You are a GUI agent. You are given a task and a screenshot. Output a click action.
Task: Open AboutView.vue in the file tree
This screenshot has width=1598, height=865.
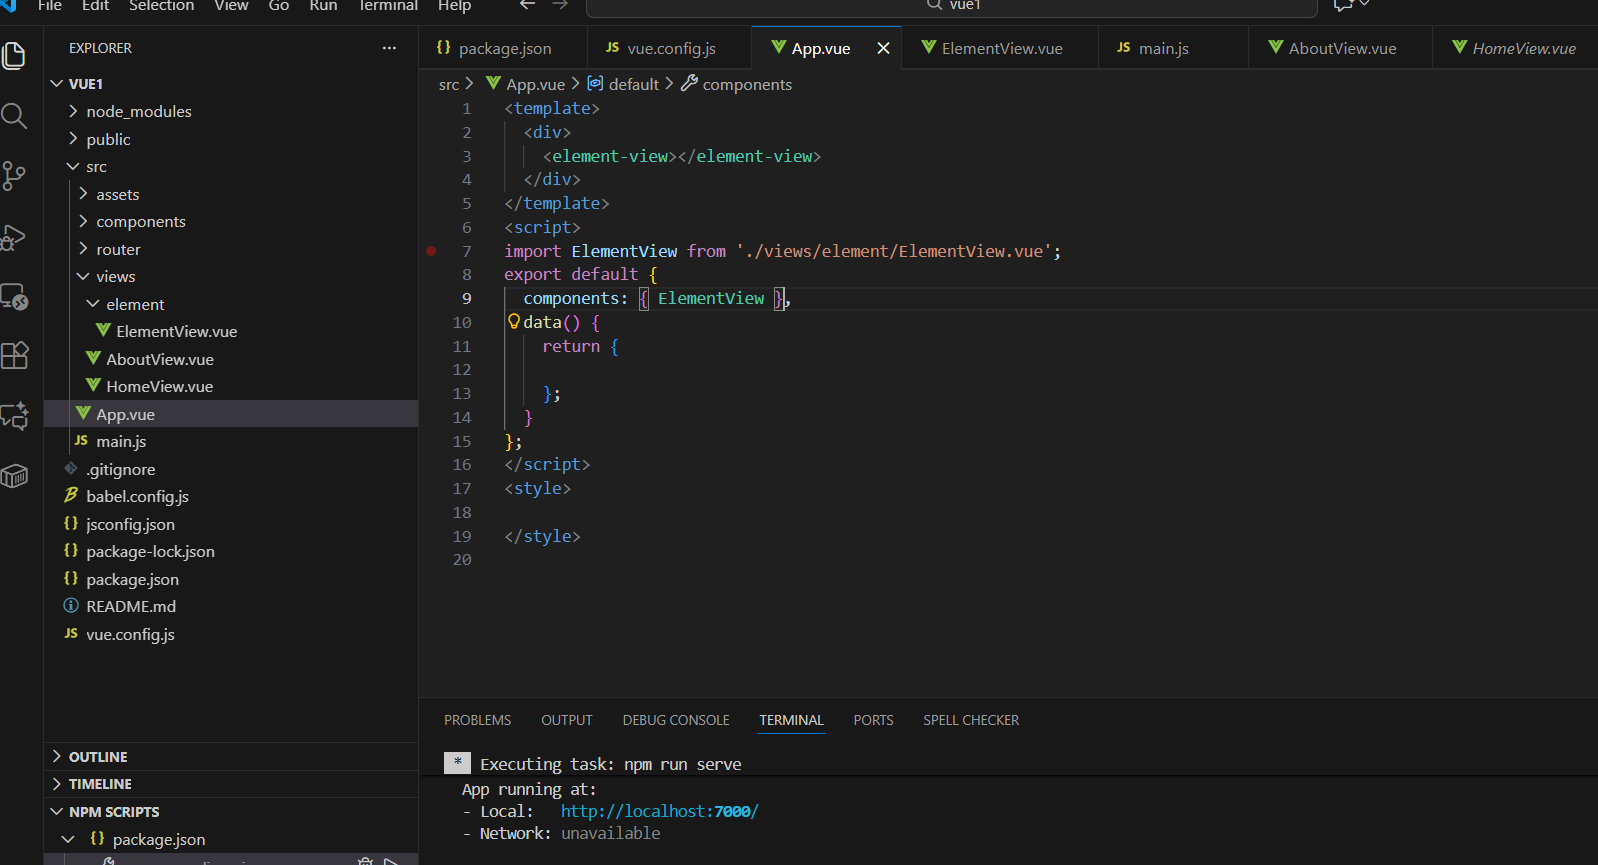pos(160,359)
